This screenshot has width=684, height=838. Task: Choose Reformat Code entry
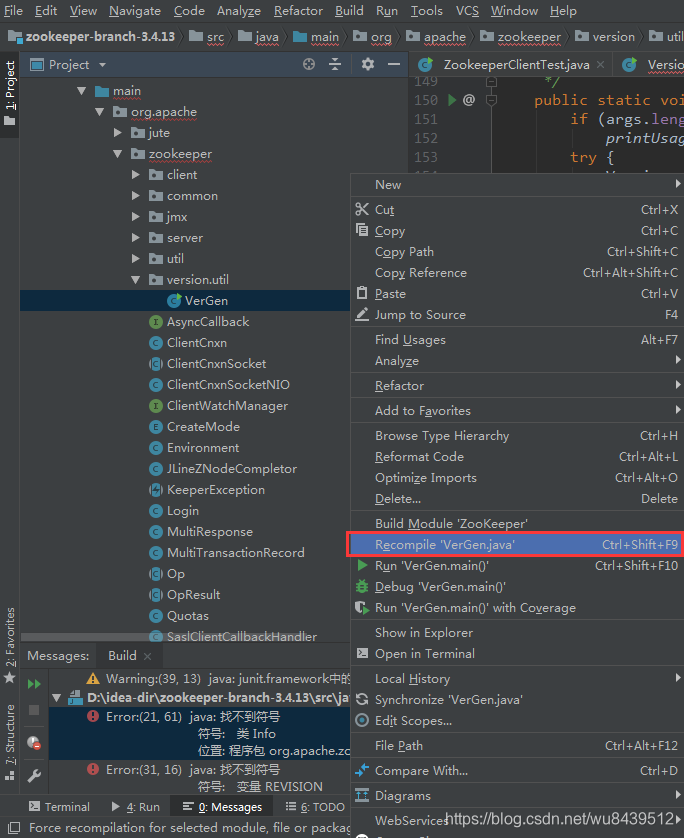click(x=517, y=457)
